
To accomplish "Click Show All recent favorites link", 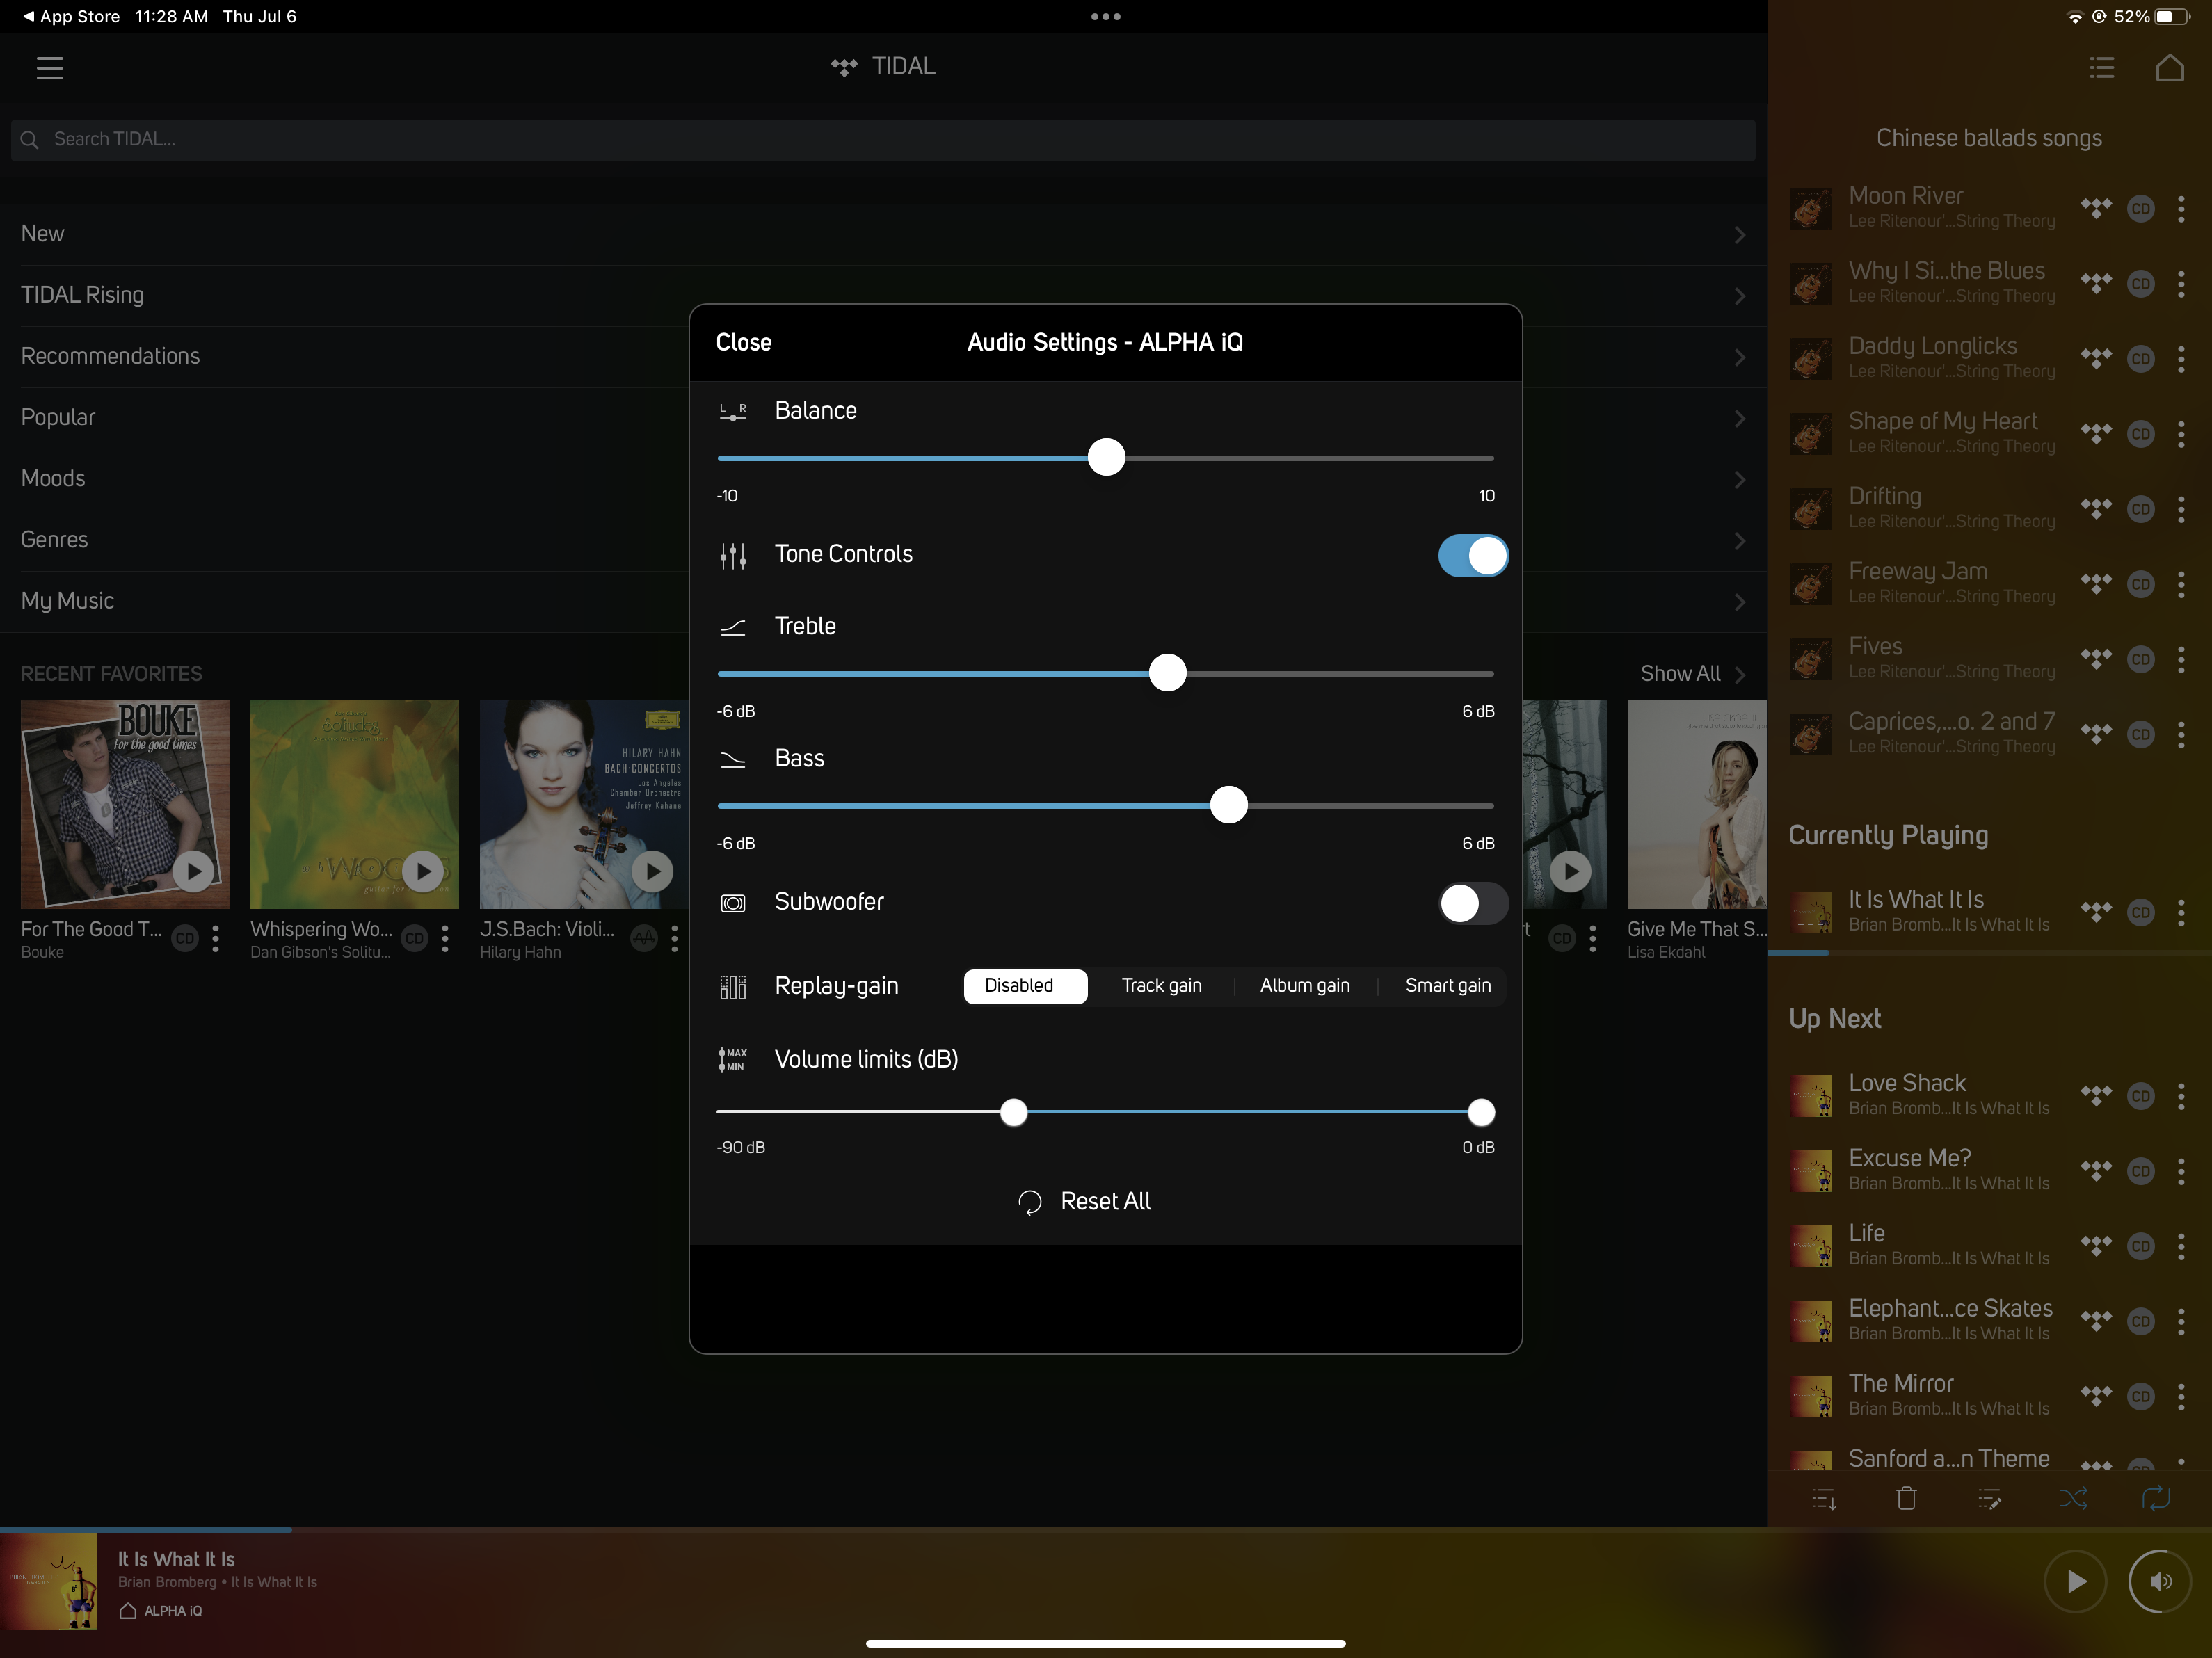I will (x=1693, y=674).
